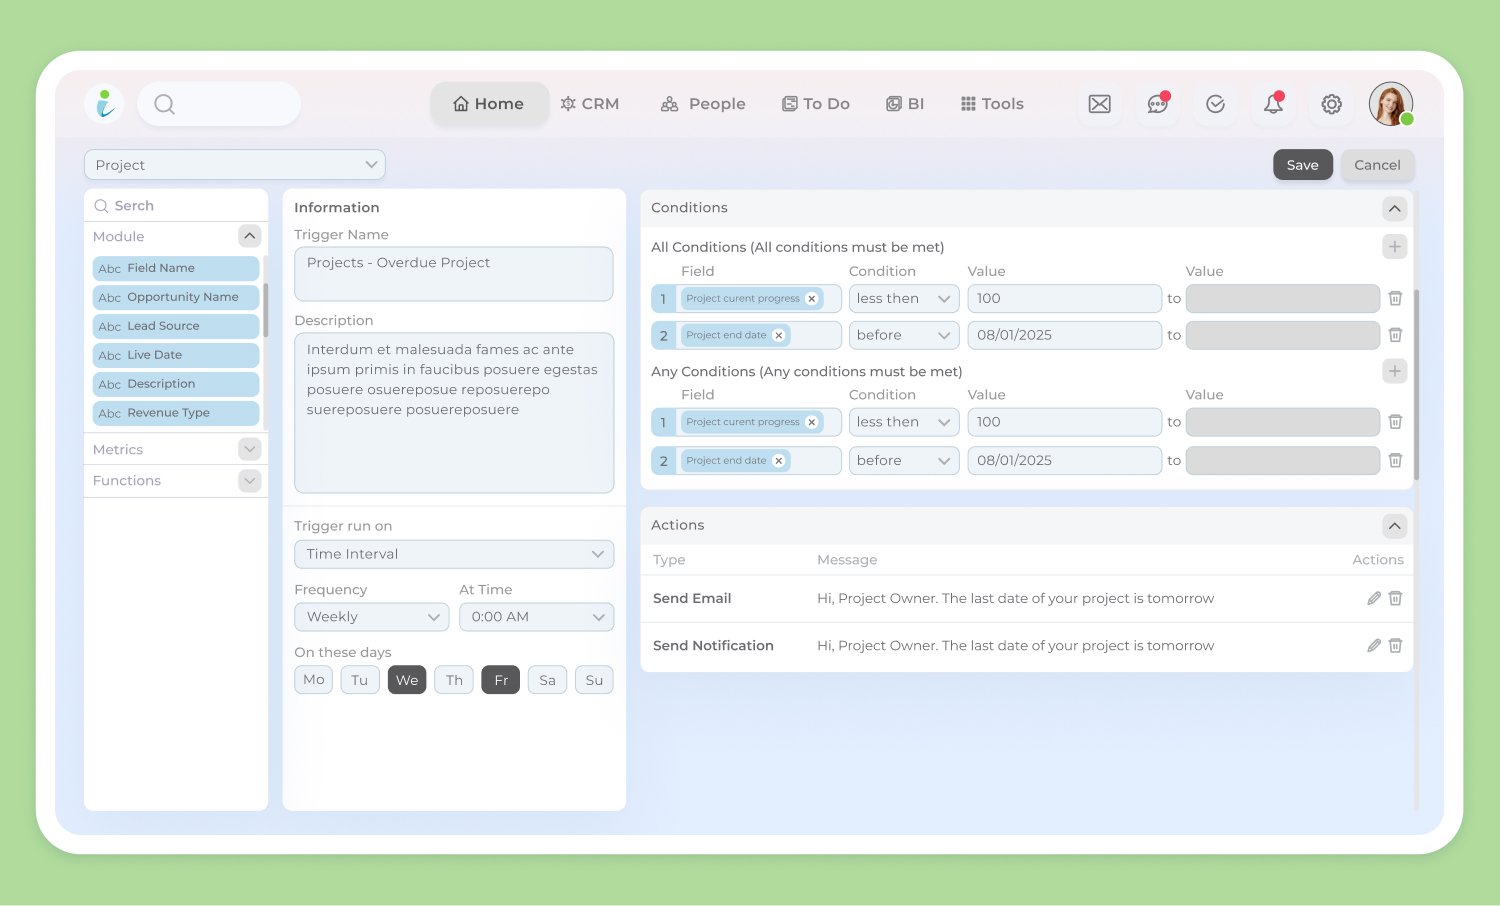Open the People tab
Screen dimensions: 1500x906
click(703, 104)
